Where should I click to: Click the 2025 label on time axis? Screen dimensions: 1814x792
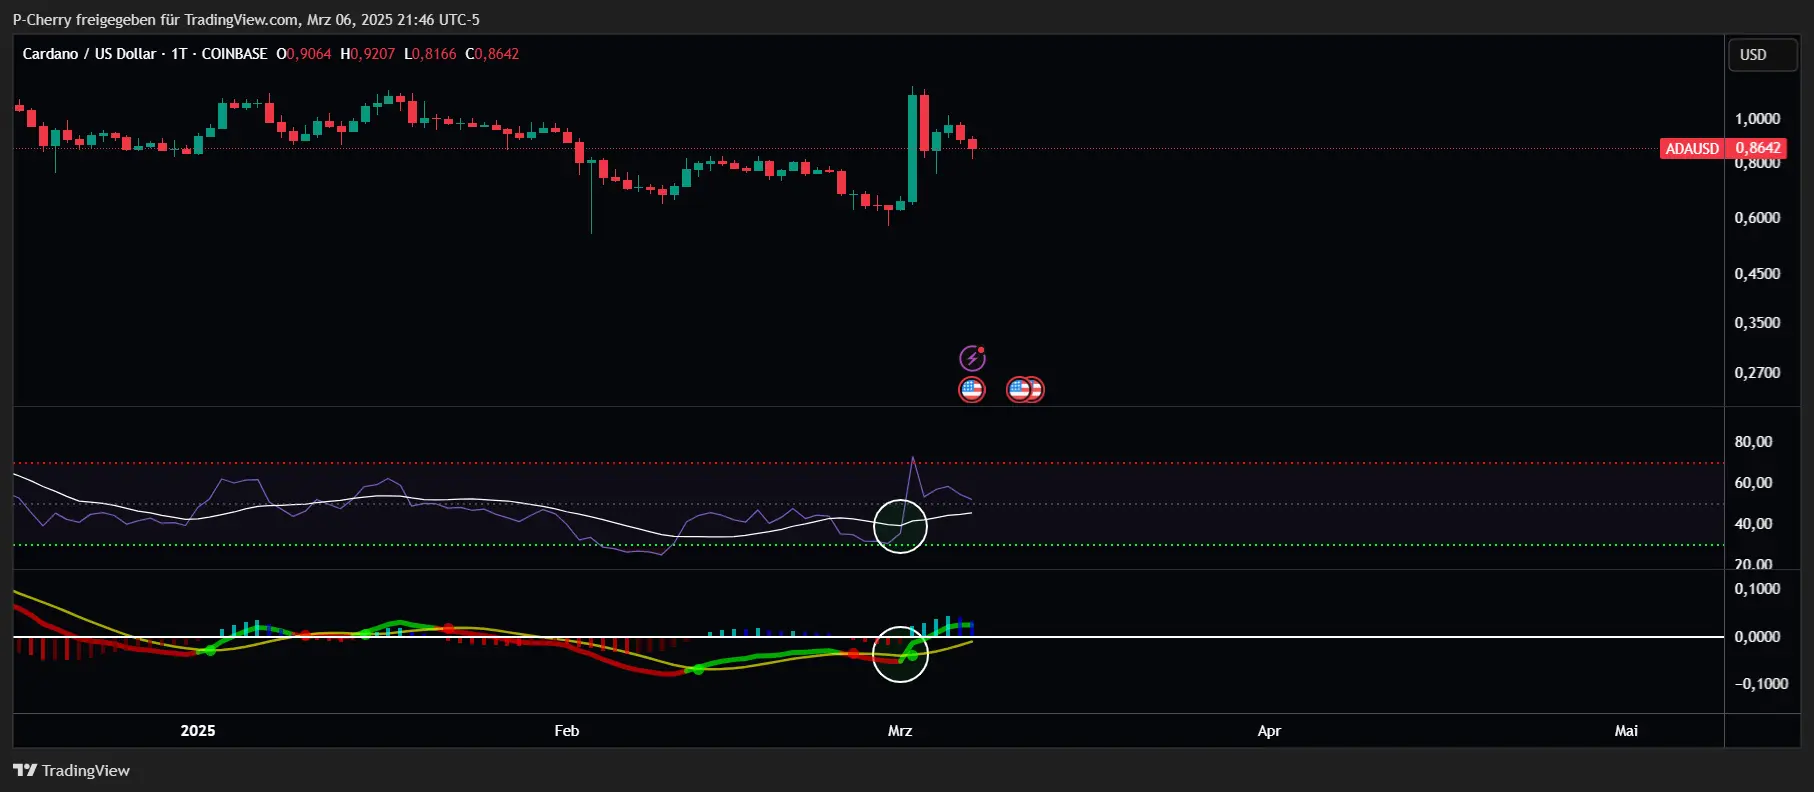point(198,731)
